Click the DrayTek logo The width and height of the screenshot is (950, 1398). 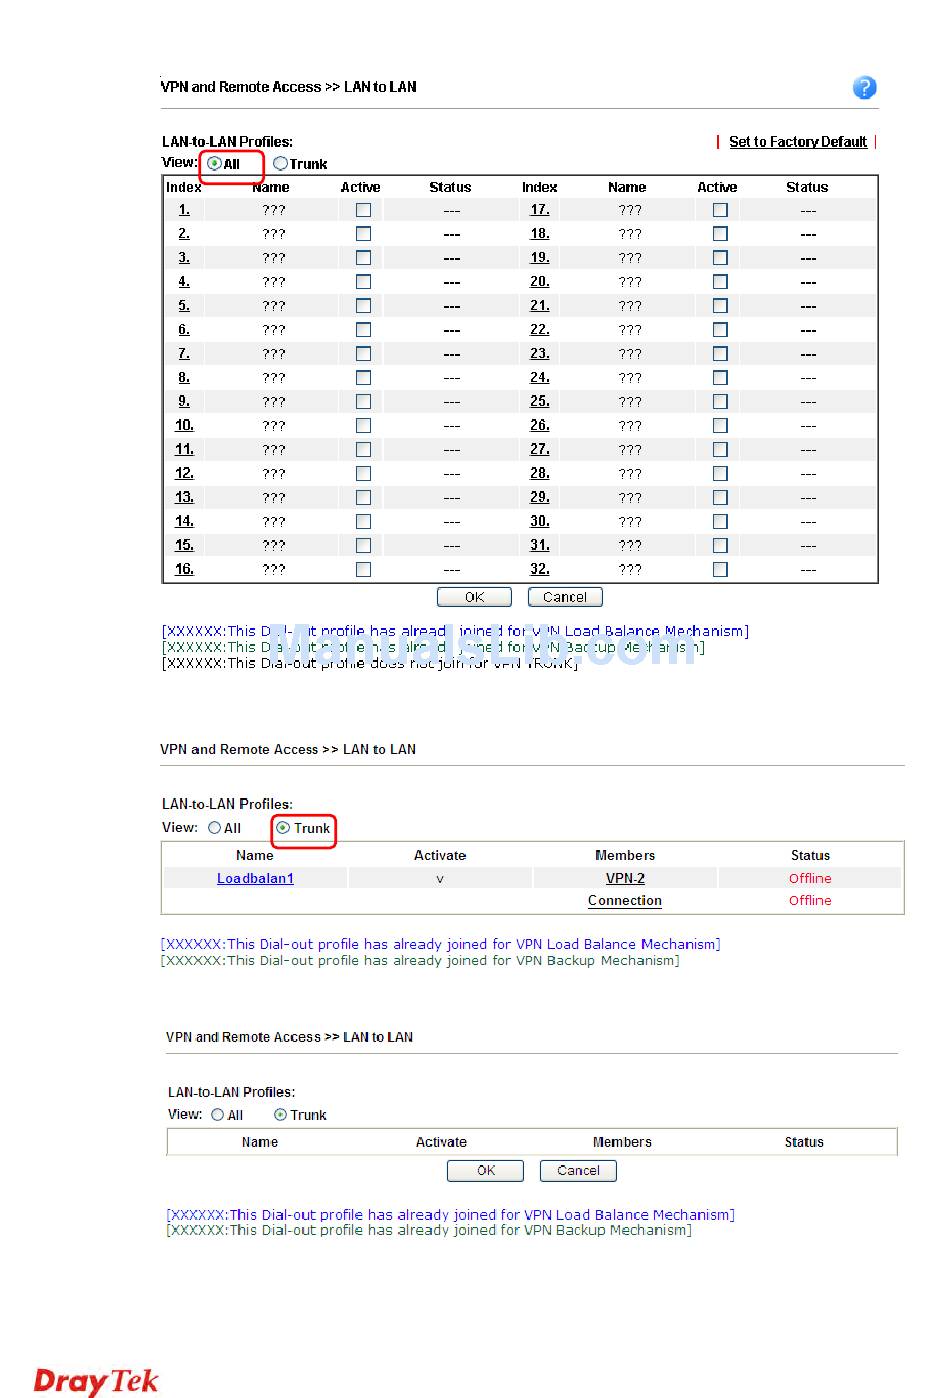pos(96,1381)
